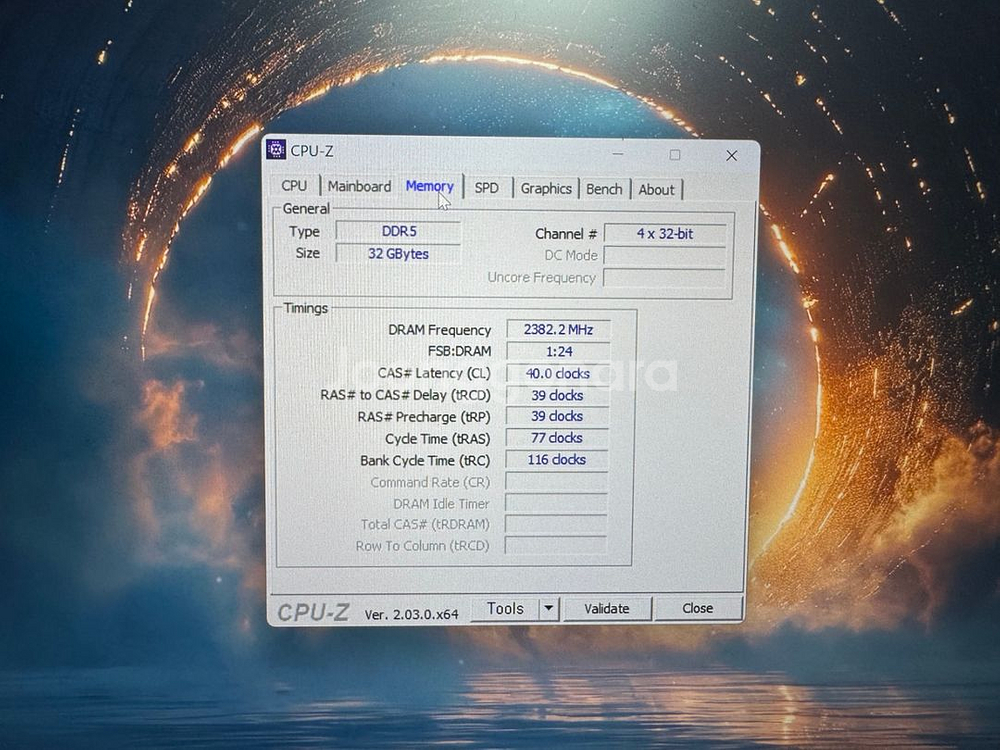1000x750 pixels.
Task: Click the 32 GBytes size field
Action: 398,253
